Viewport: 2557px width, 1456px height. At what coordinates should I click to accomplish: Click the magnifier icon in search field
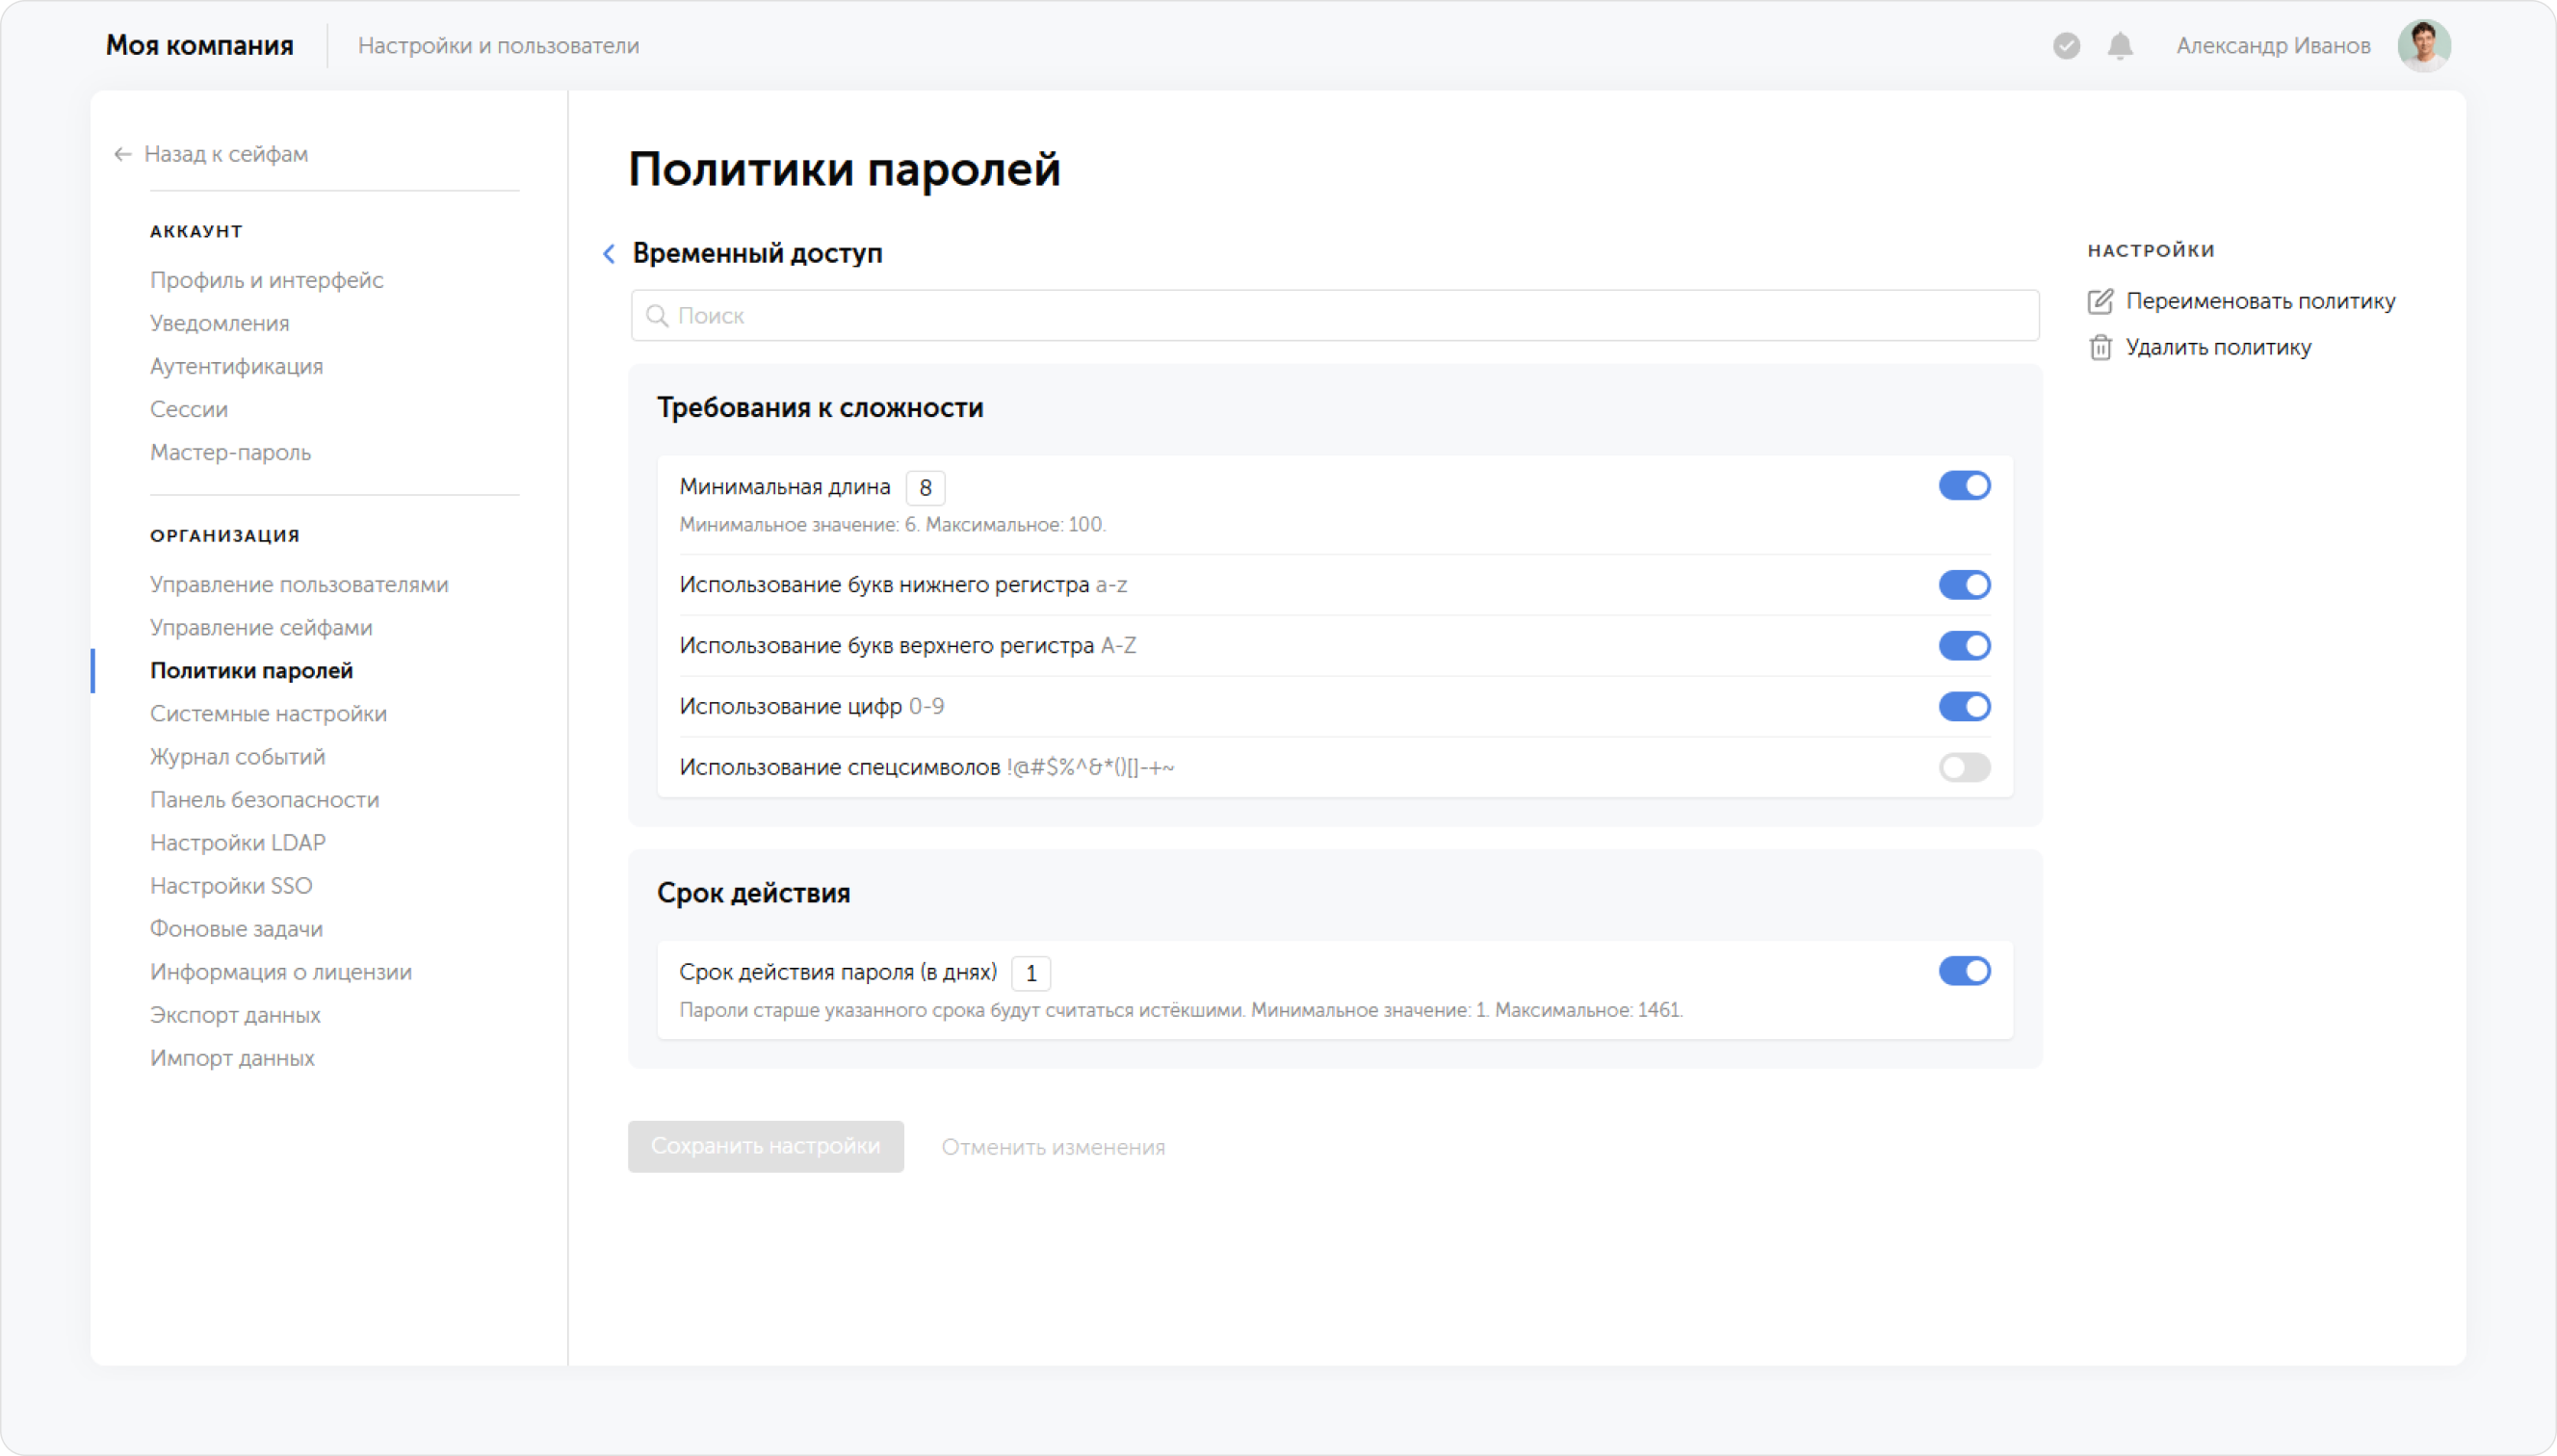657,316
